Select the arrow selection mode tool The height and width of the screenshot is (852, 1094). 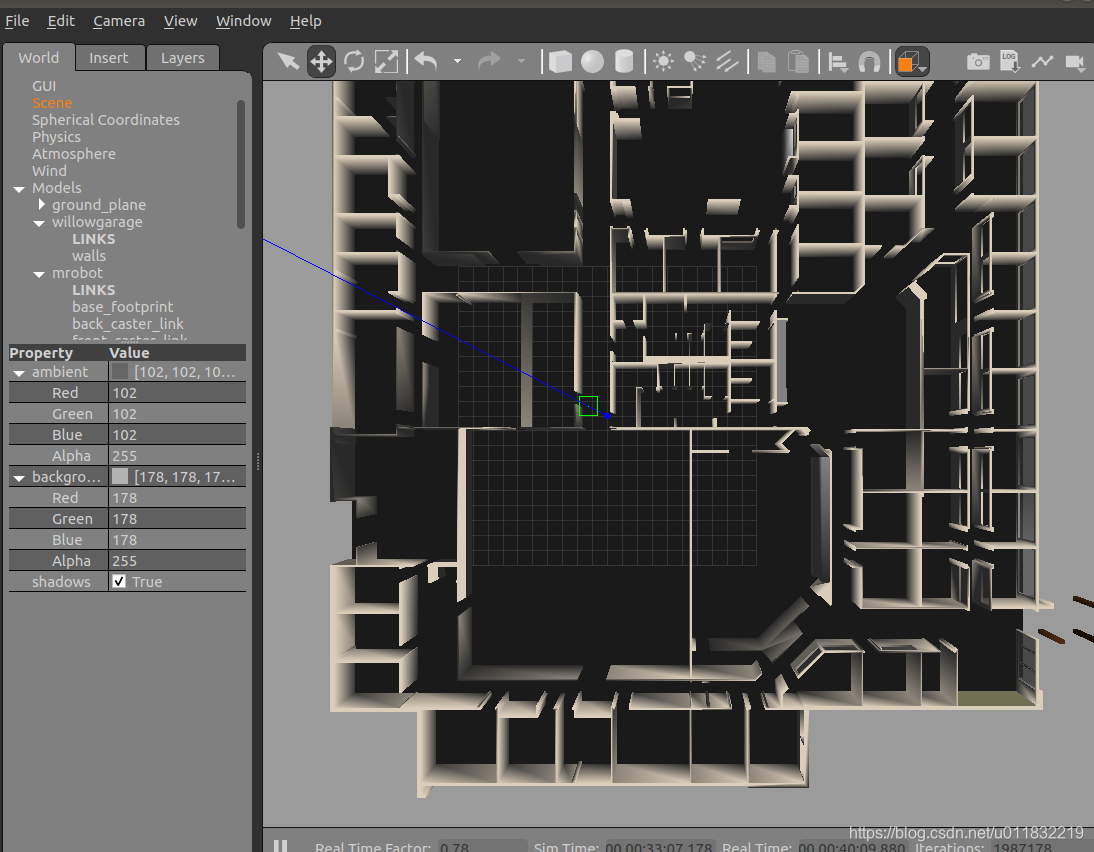[287, 61]
